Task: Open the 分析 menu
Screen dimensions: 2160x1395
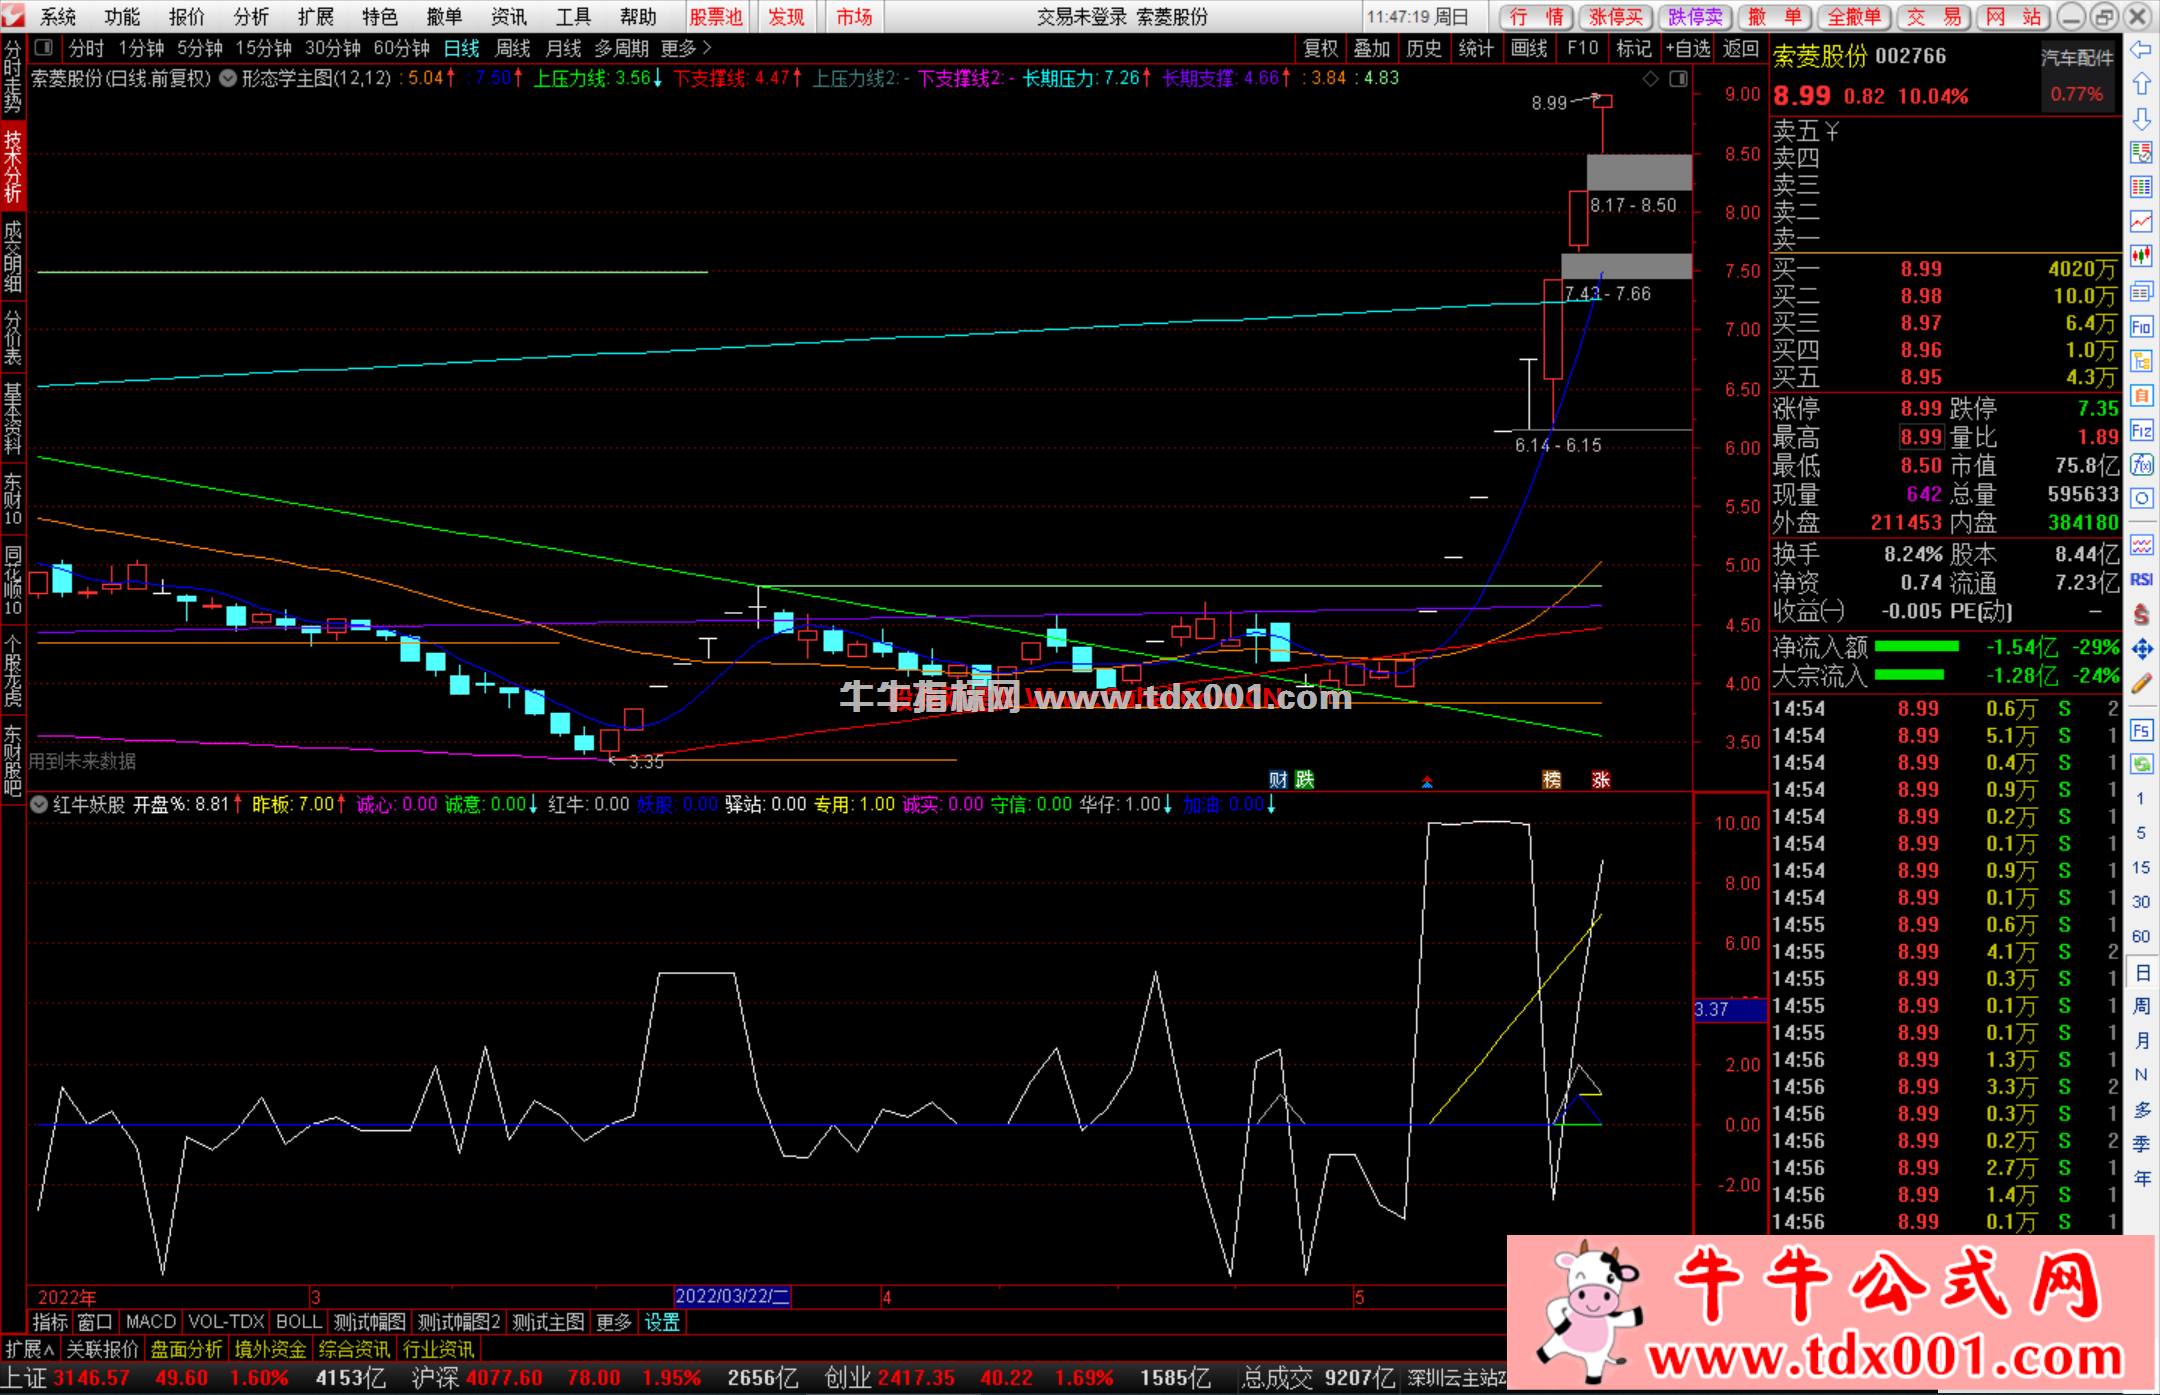Action: (250, 17)
